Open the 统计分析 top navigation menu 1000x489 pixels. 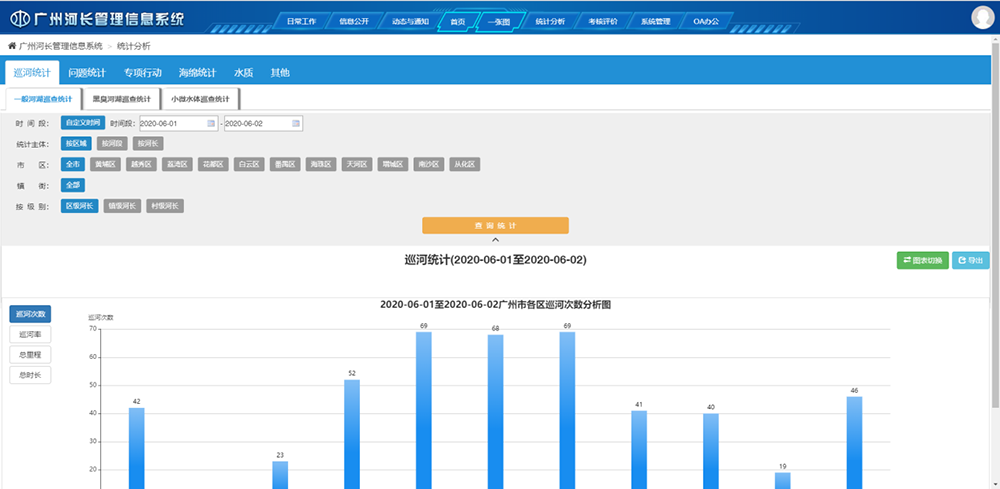(x=550, y=20)
